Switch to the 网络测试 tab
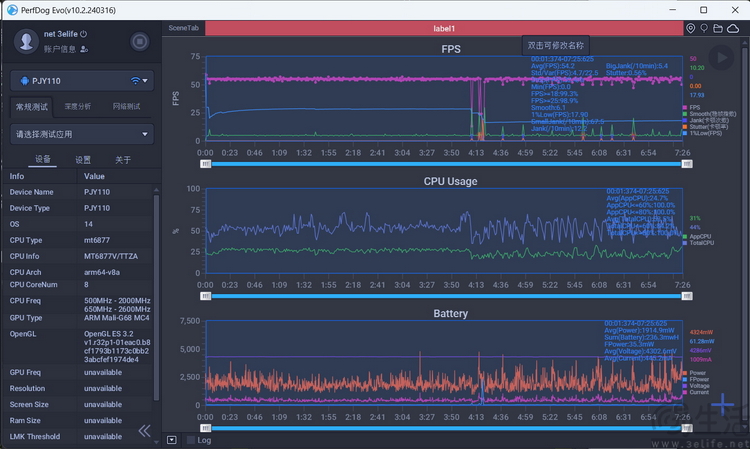 pos(126,107)
